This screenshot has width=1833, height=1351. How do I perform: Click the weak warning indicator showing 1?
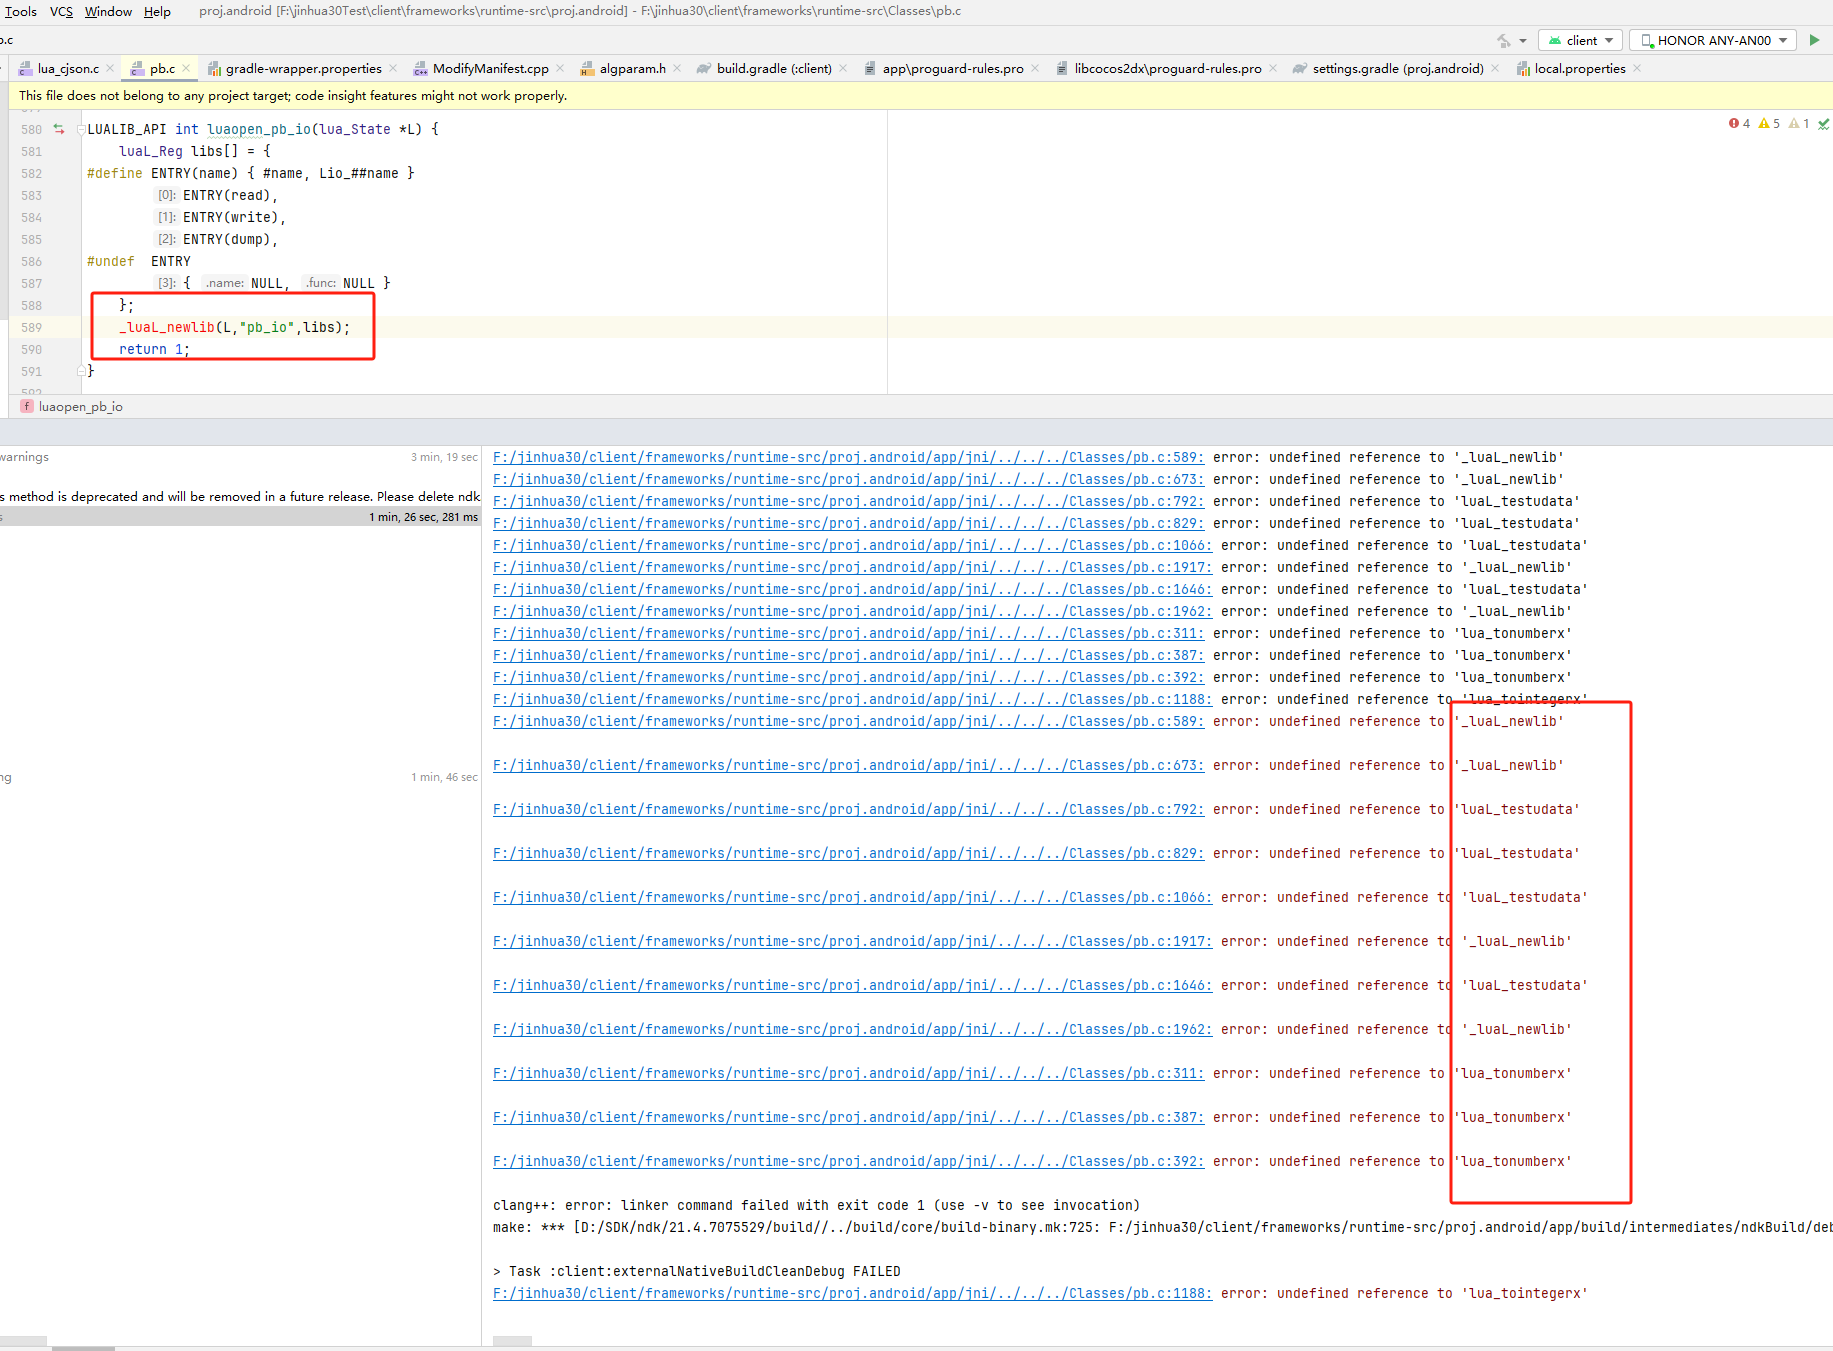tap(1799, 123)
